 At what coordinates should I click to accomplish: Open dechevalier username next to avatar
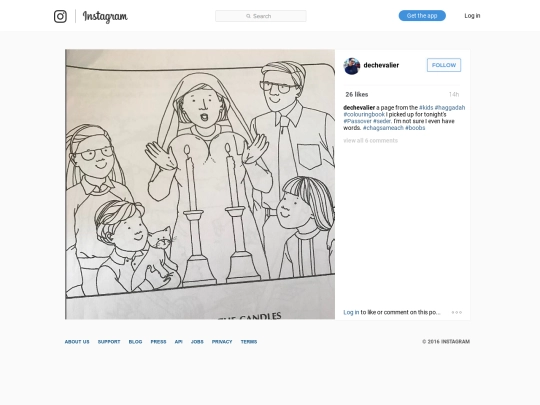(381, 65)
